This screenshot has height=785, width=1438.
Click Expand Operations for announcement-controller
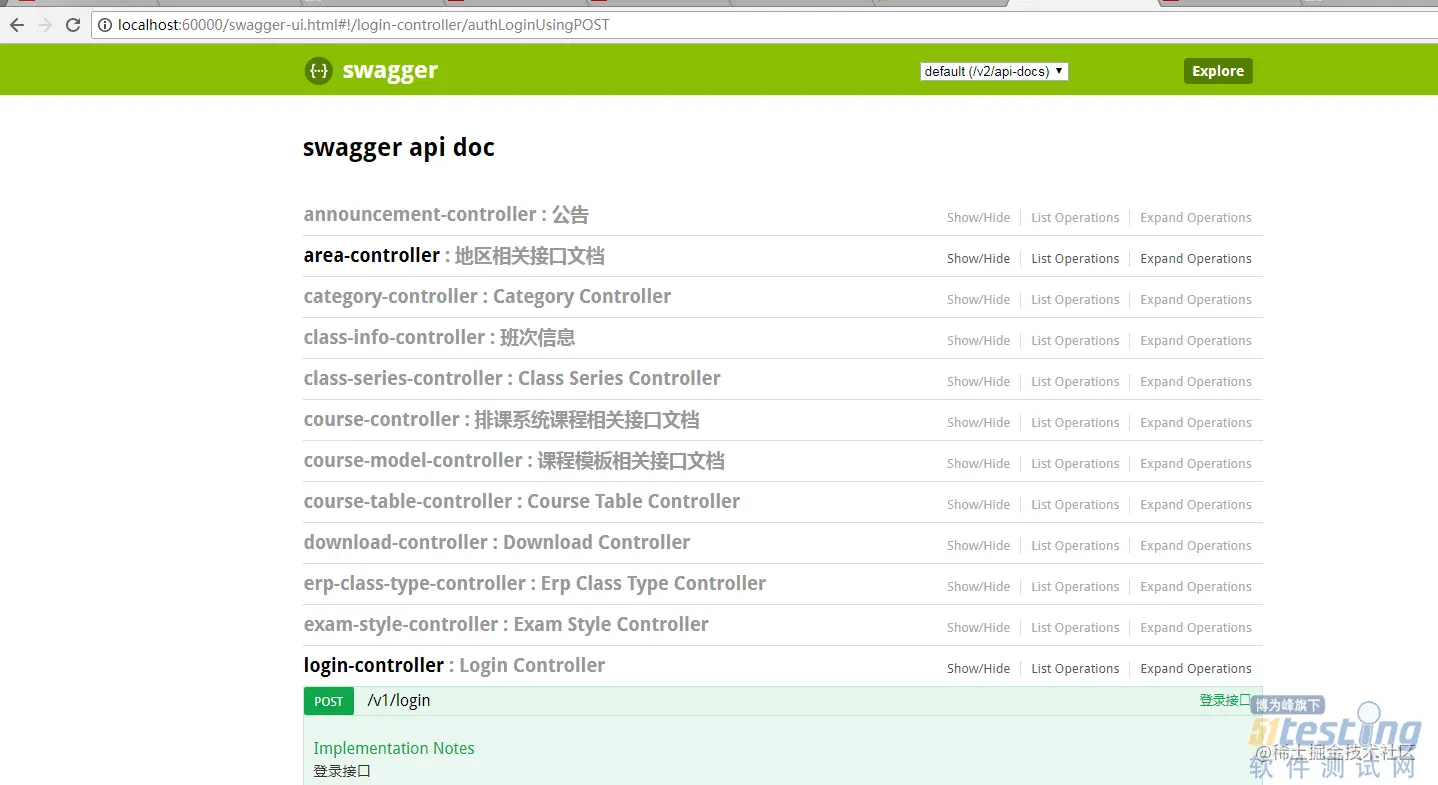pos(1196,218)
